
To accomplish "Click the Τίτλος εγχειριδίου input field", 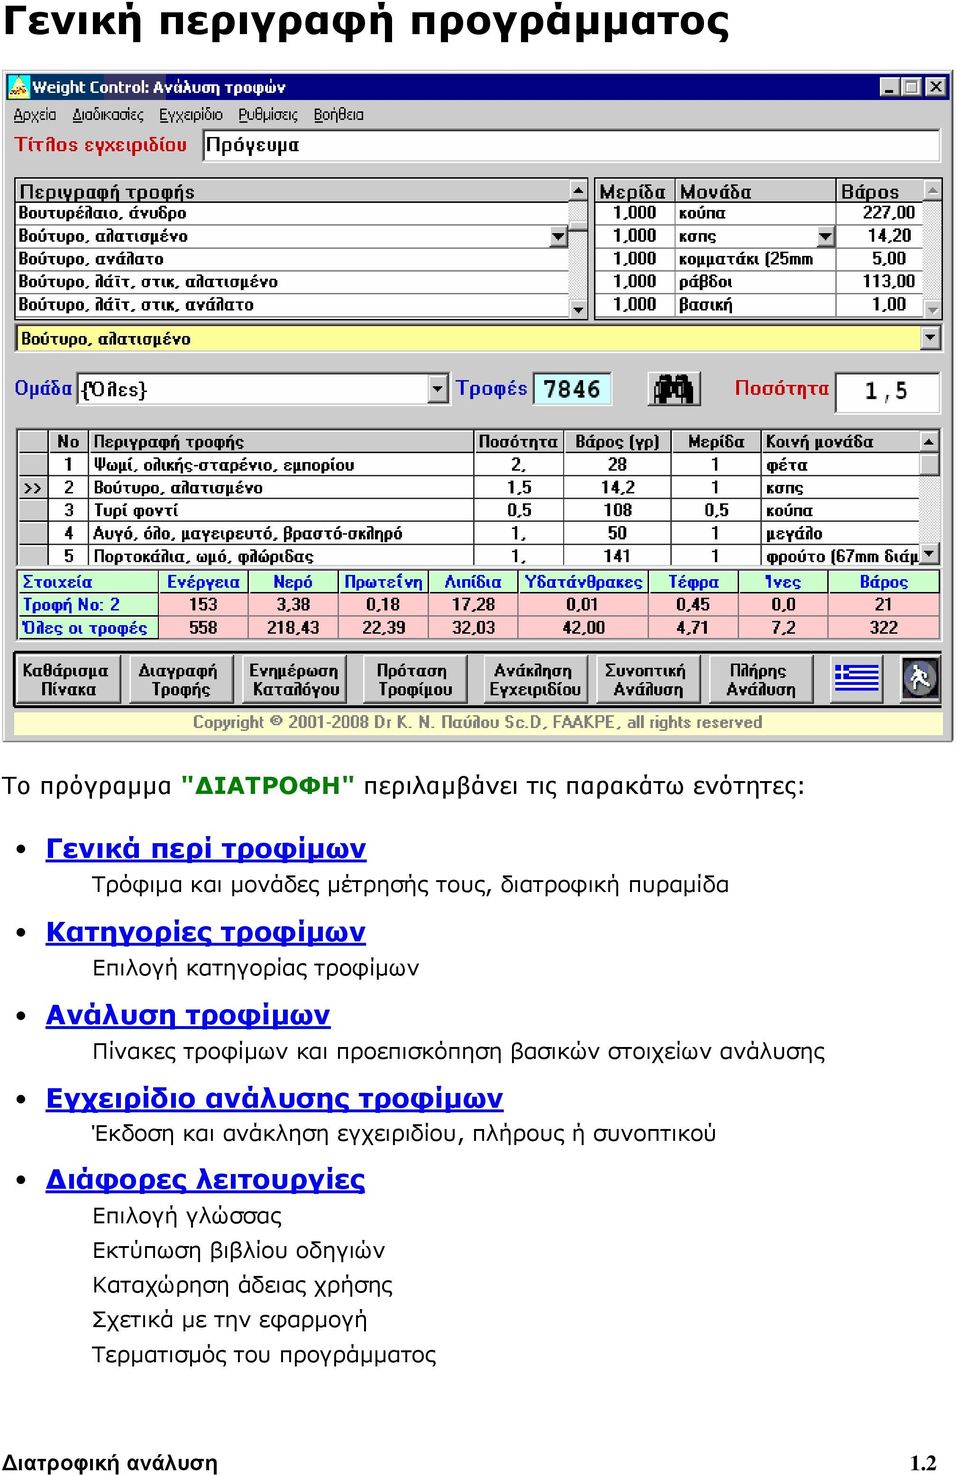I will (x=571, y=145).
